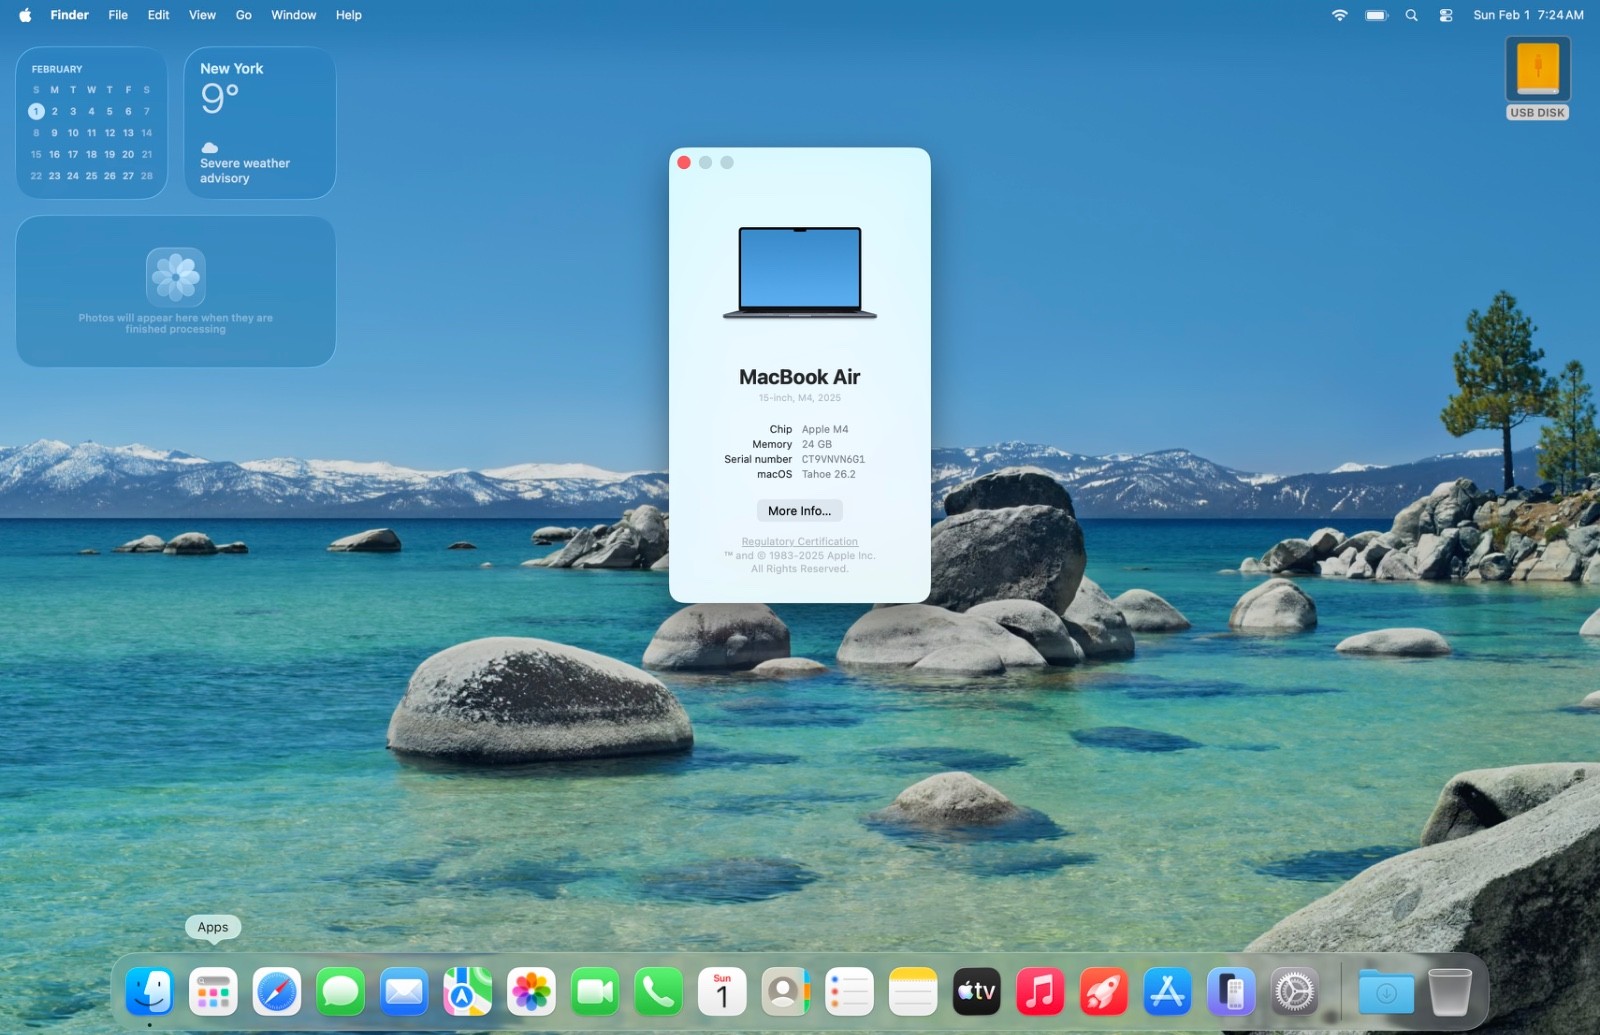Open the Downloads folder in the Dock
Image resolution: width=1600 pixels, height=1035 pixels.
(1386, 992)
